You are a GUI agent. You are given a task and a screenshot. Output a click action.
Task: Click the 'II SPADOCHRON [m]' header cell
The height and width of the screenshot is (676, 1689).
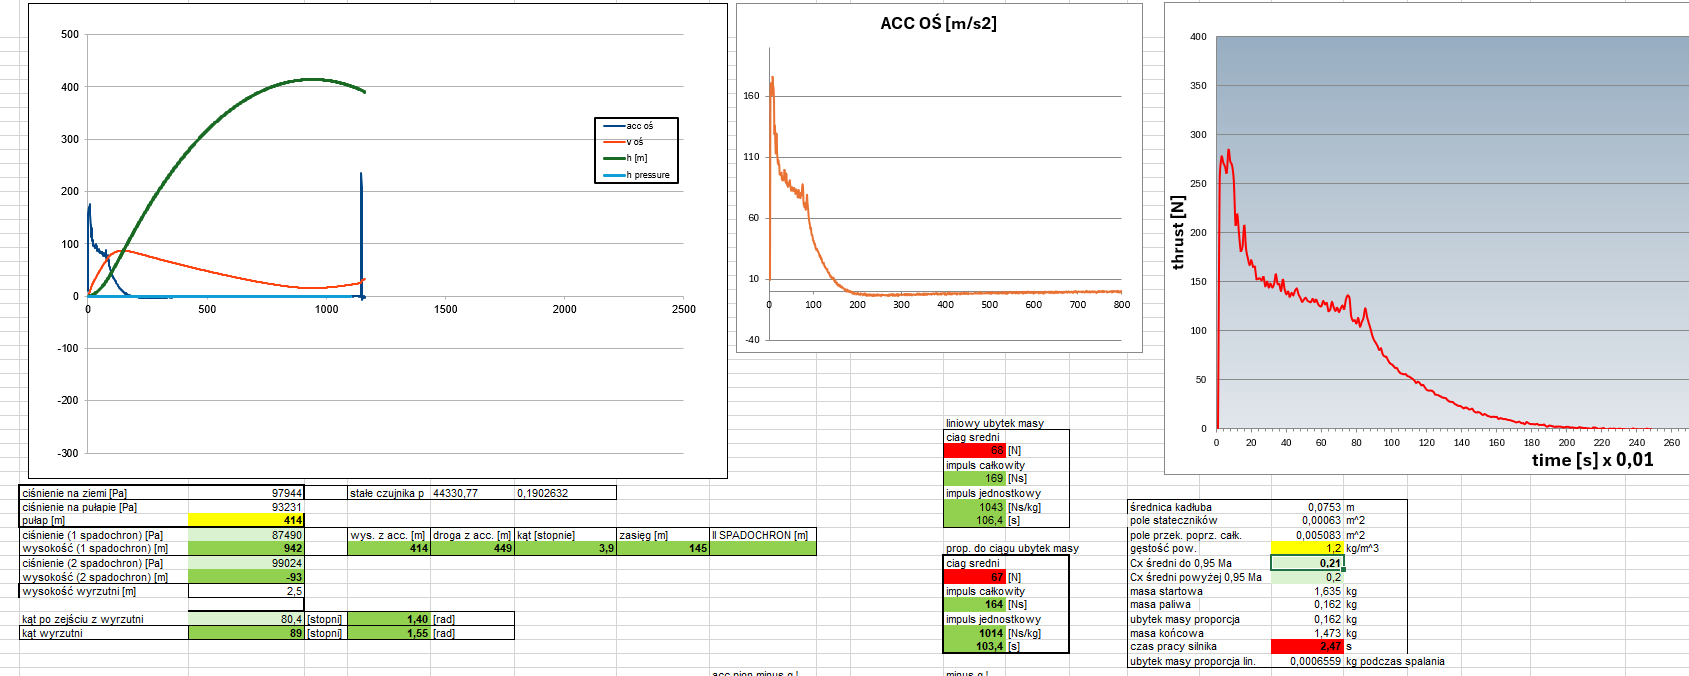[x=762, y=535]
